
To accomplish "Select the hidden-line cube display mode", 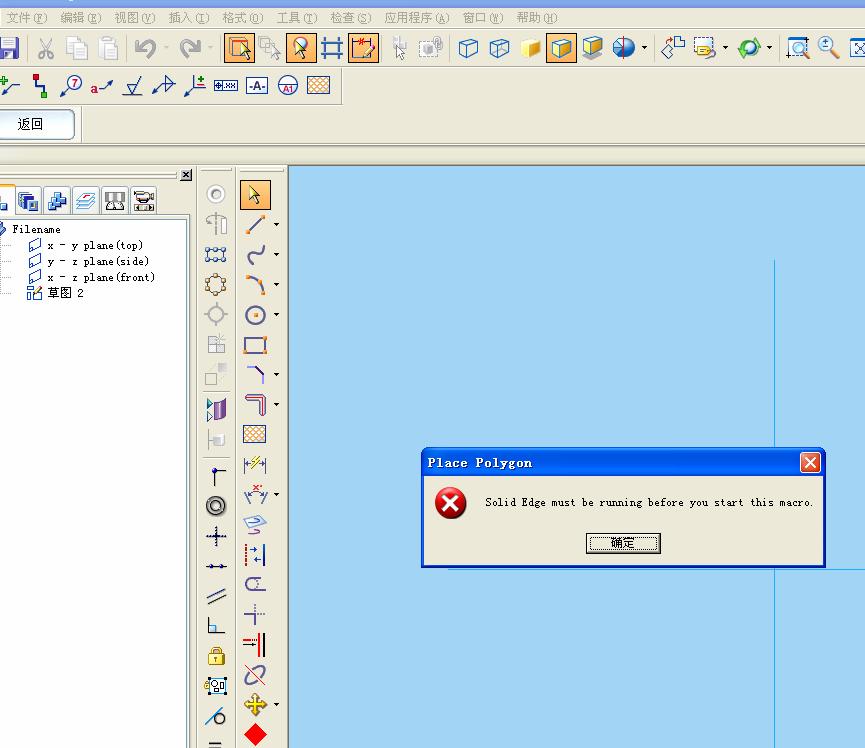I will point(499,48).
